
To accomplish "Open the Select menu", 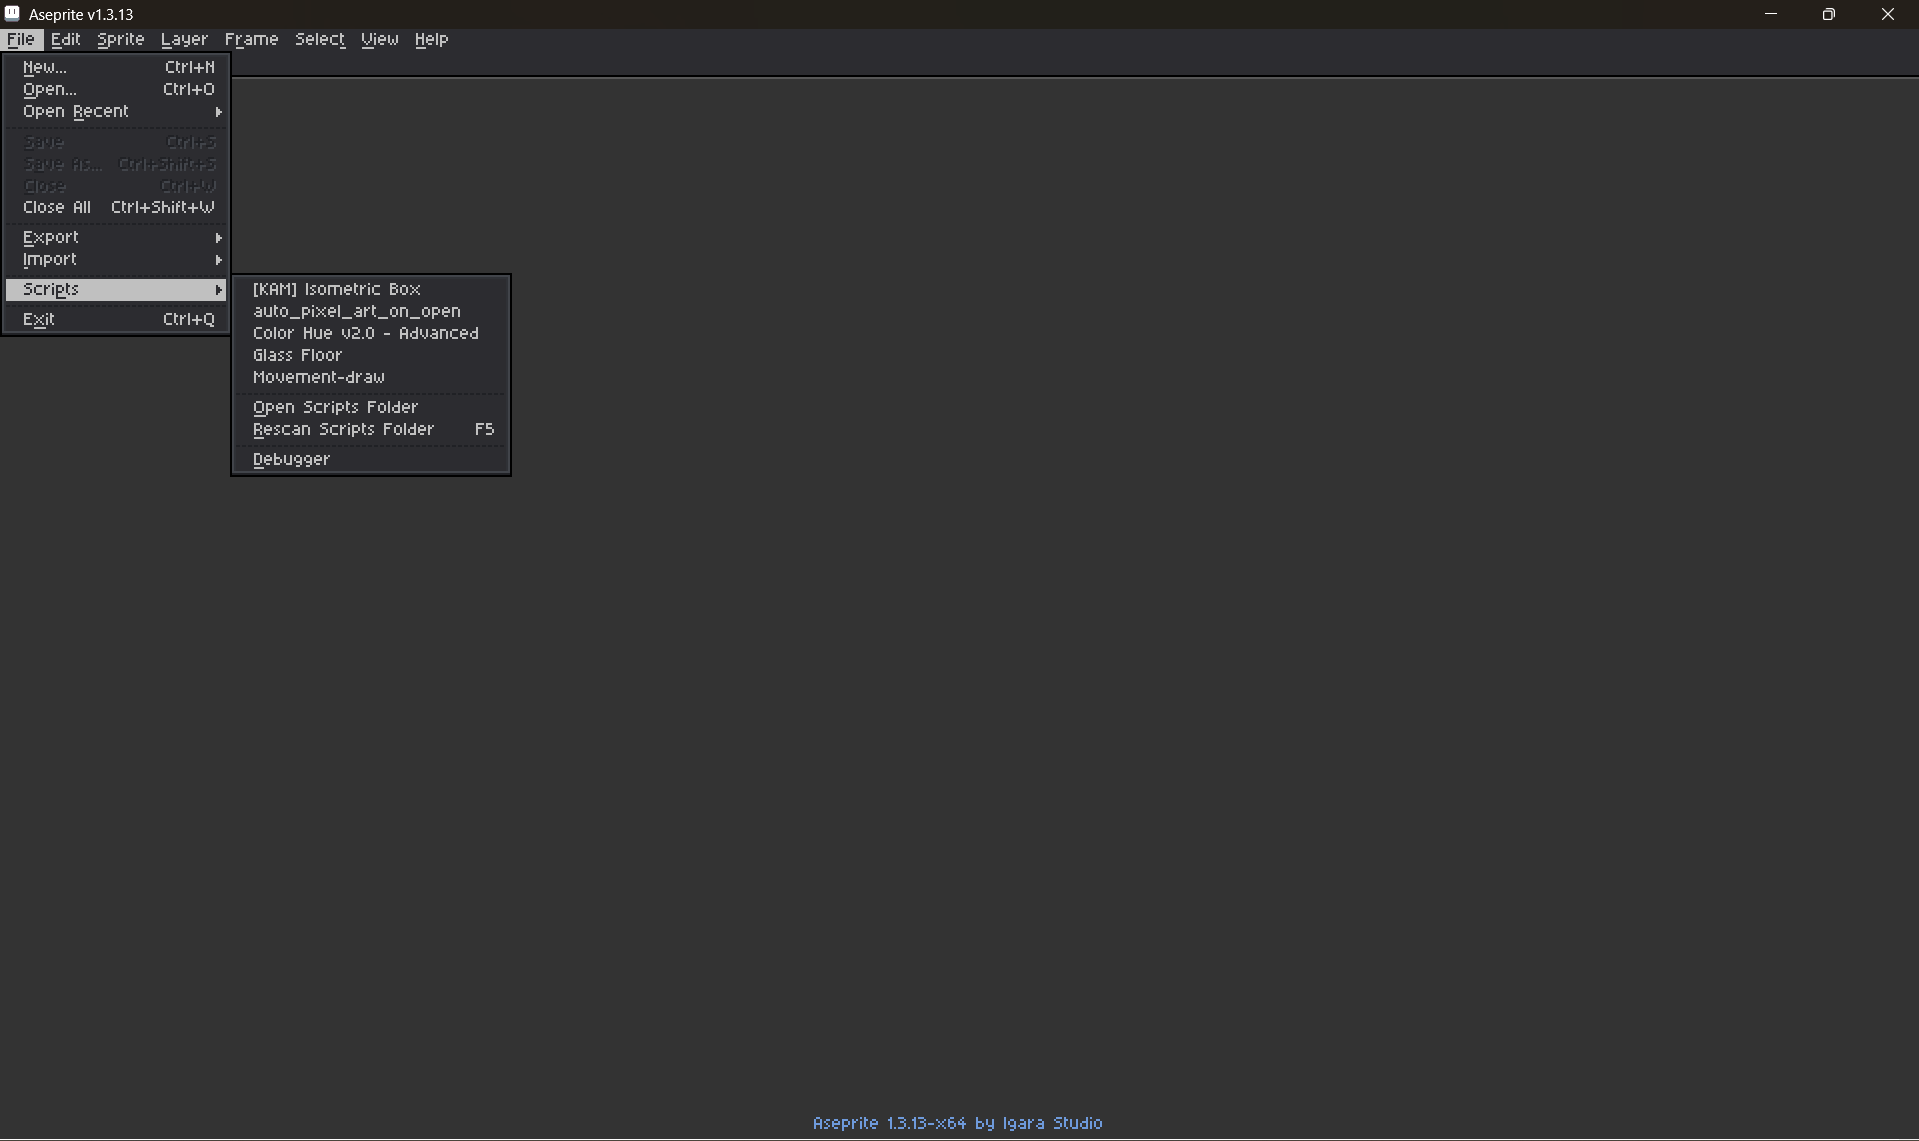I will tap(320, 39).
